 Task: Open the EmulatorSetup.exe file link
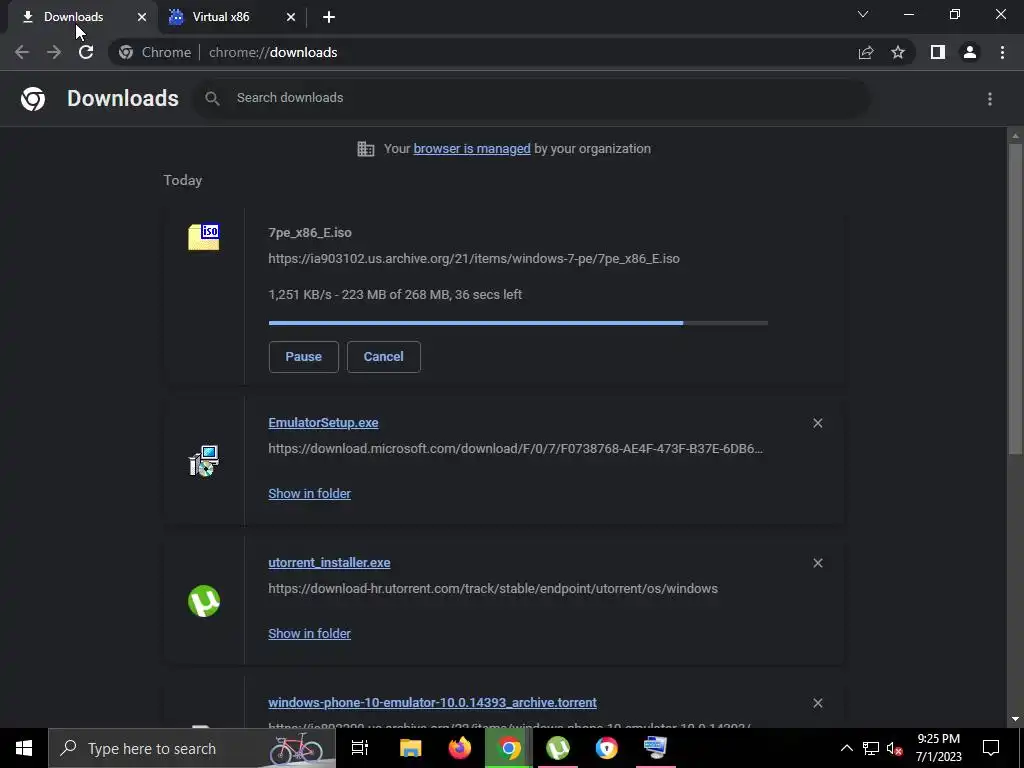(323, 423)
